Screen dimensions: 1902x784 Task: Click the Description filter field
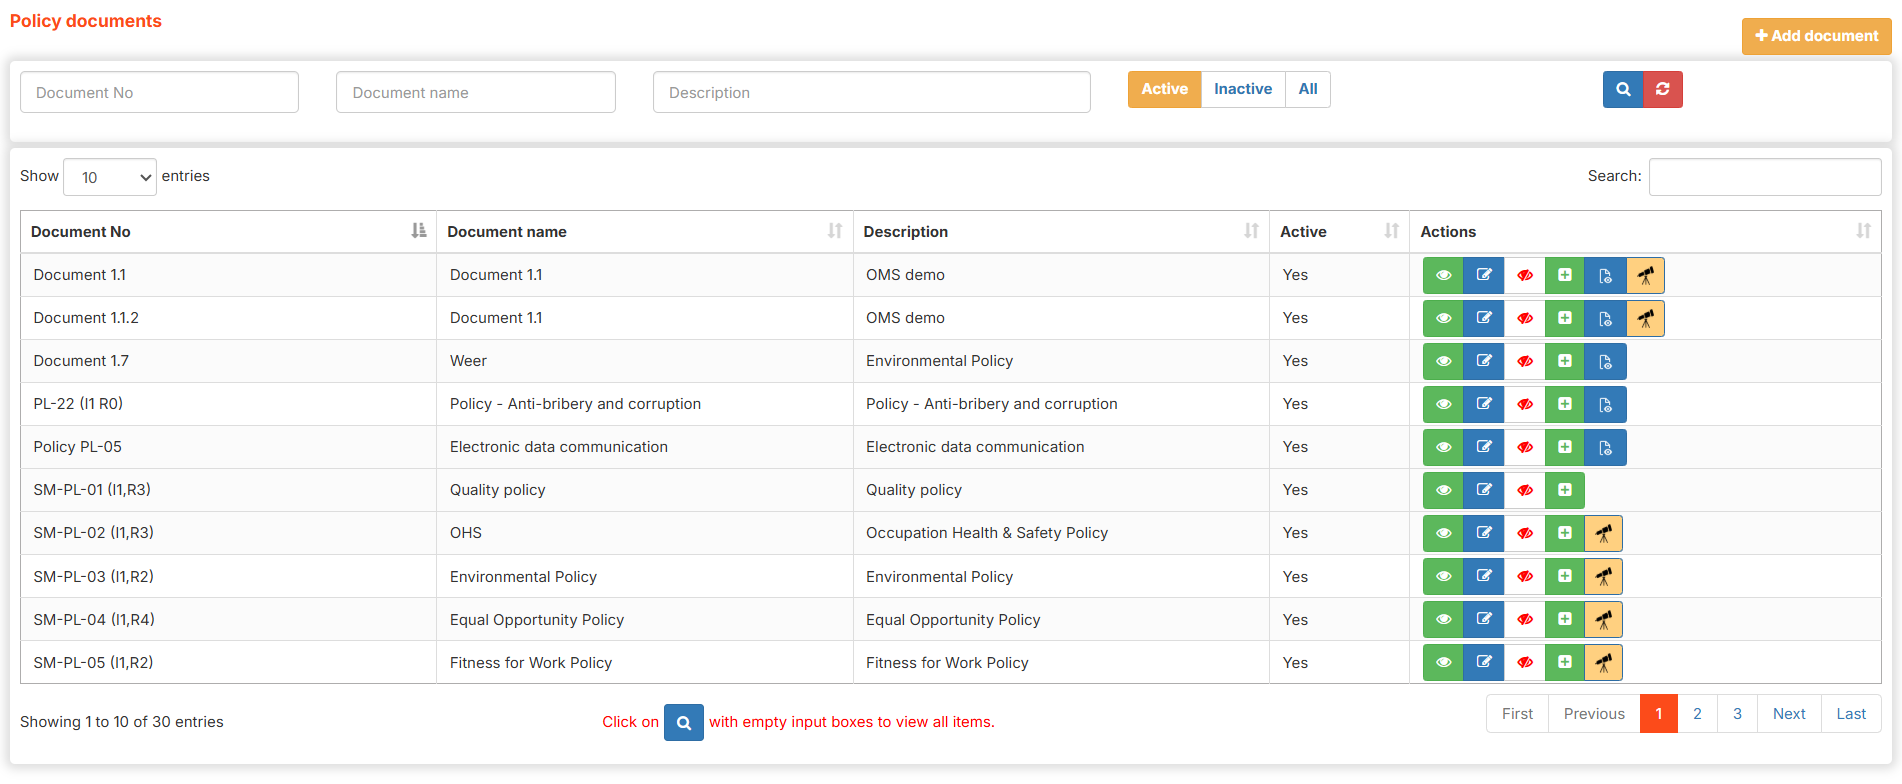point(871,92)
